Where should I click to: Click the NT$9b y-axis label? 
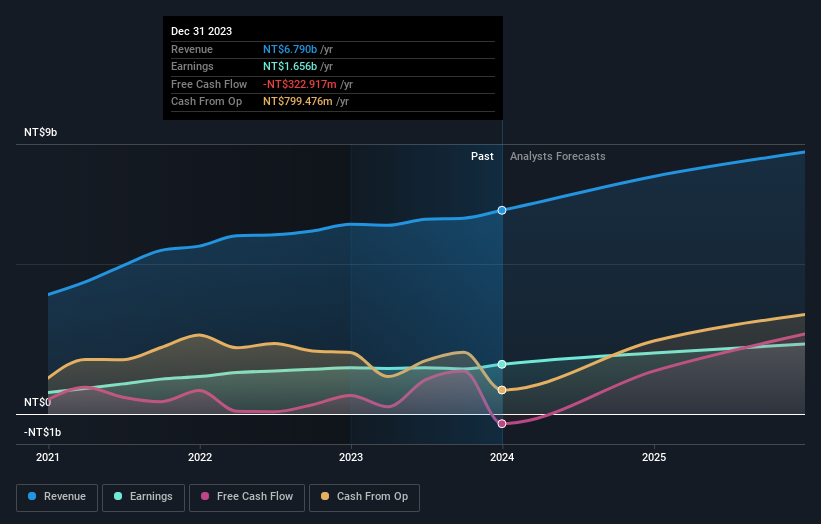pyautogui.click(x=40, y=132)
